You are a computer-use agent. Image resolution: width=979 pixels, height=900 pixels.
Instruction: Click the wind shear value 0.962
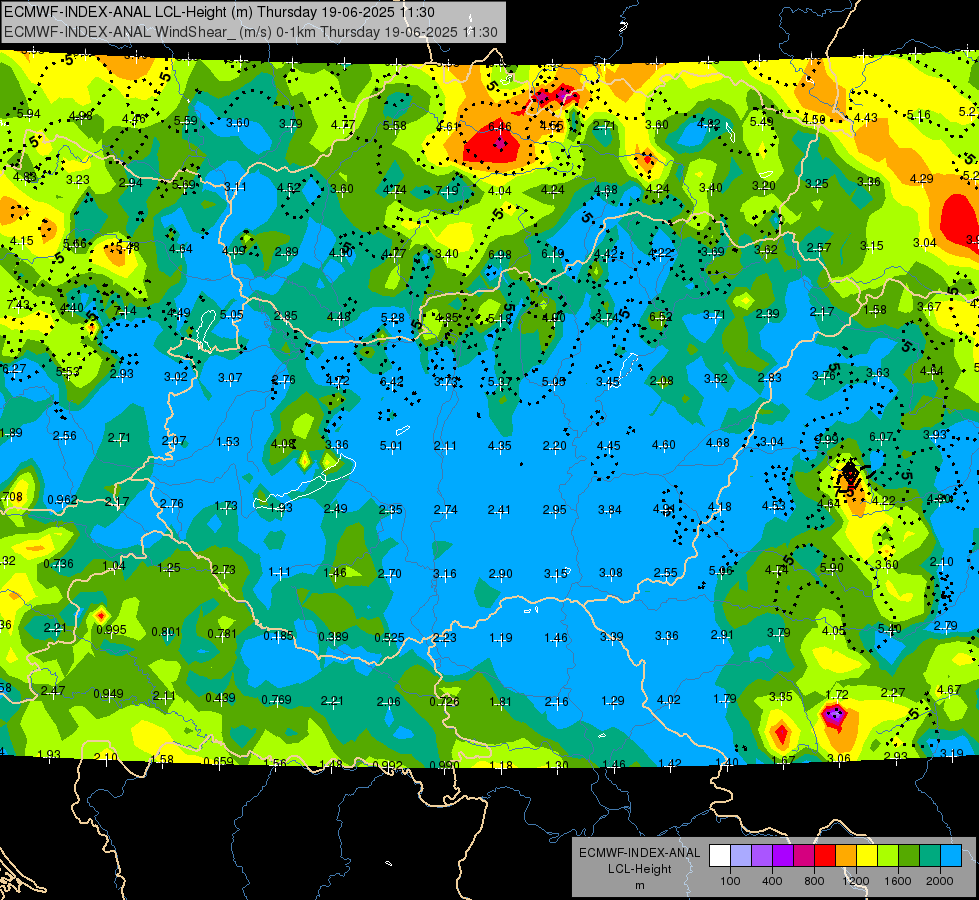pos(62,500)
